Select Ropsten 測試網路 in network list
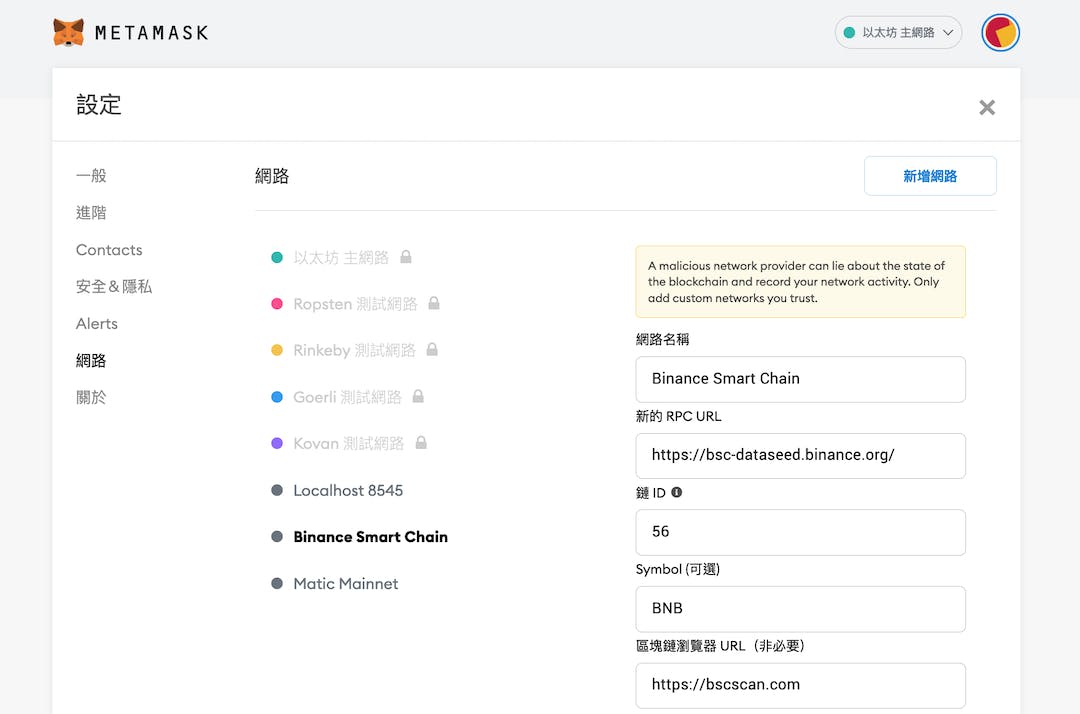1080x714 pixels. (x=355, y=304)
